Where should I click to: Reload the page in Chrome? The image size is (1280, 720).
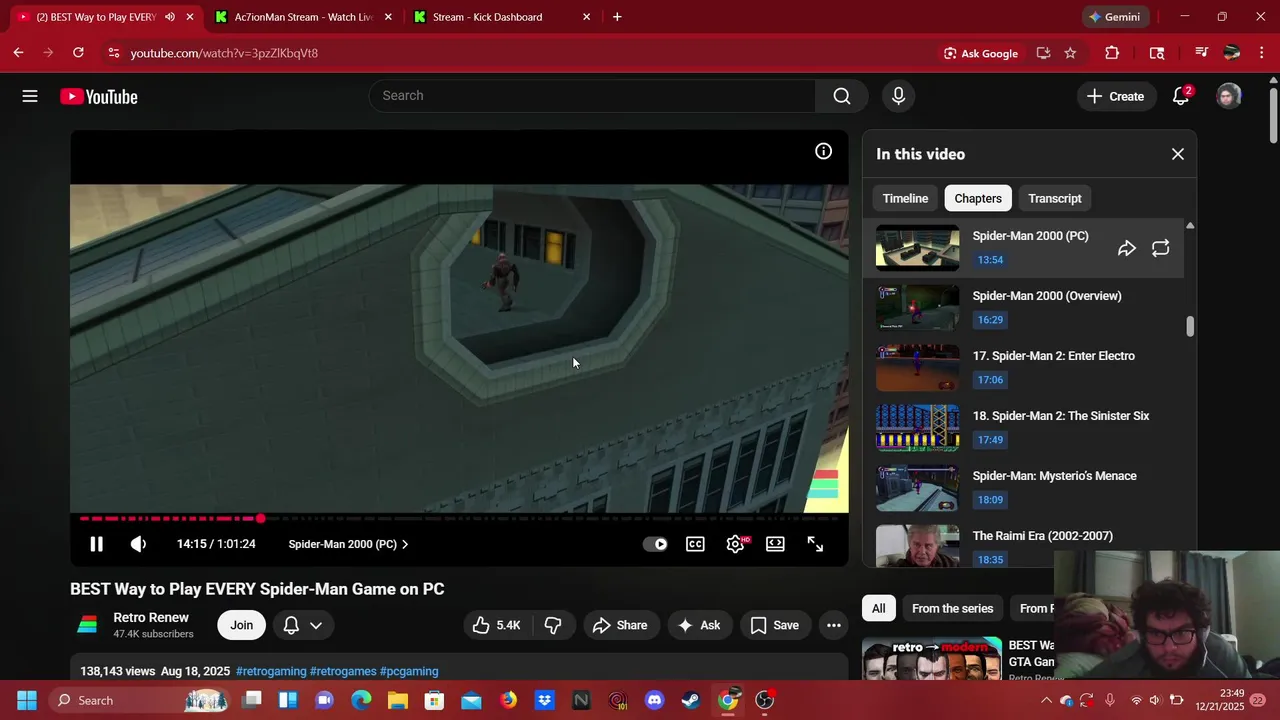(78, 53)
